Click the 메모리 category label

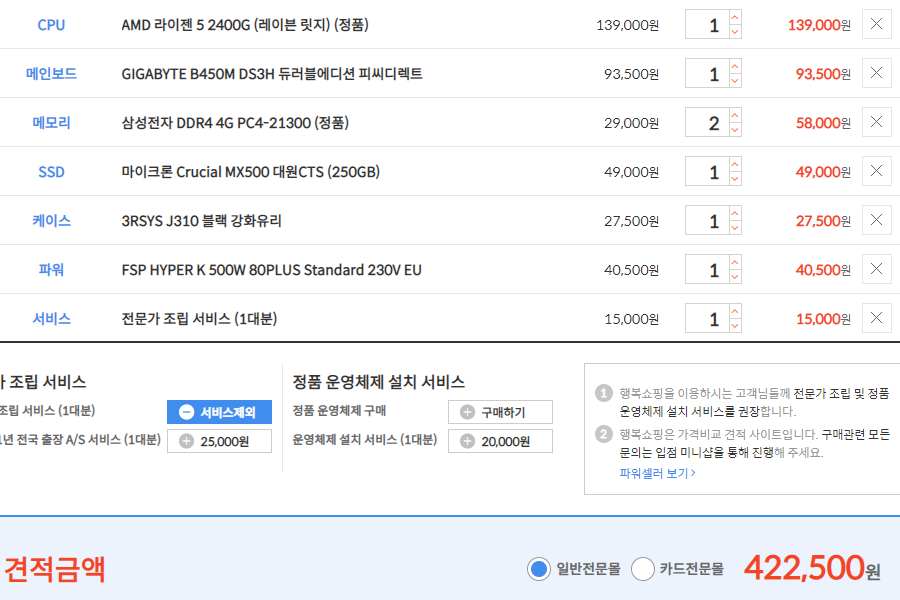point(51,123)
